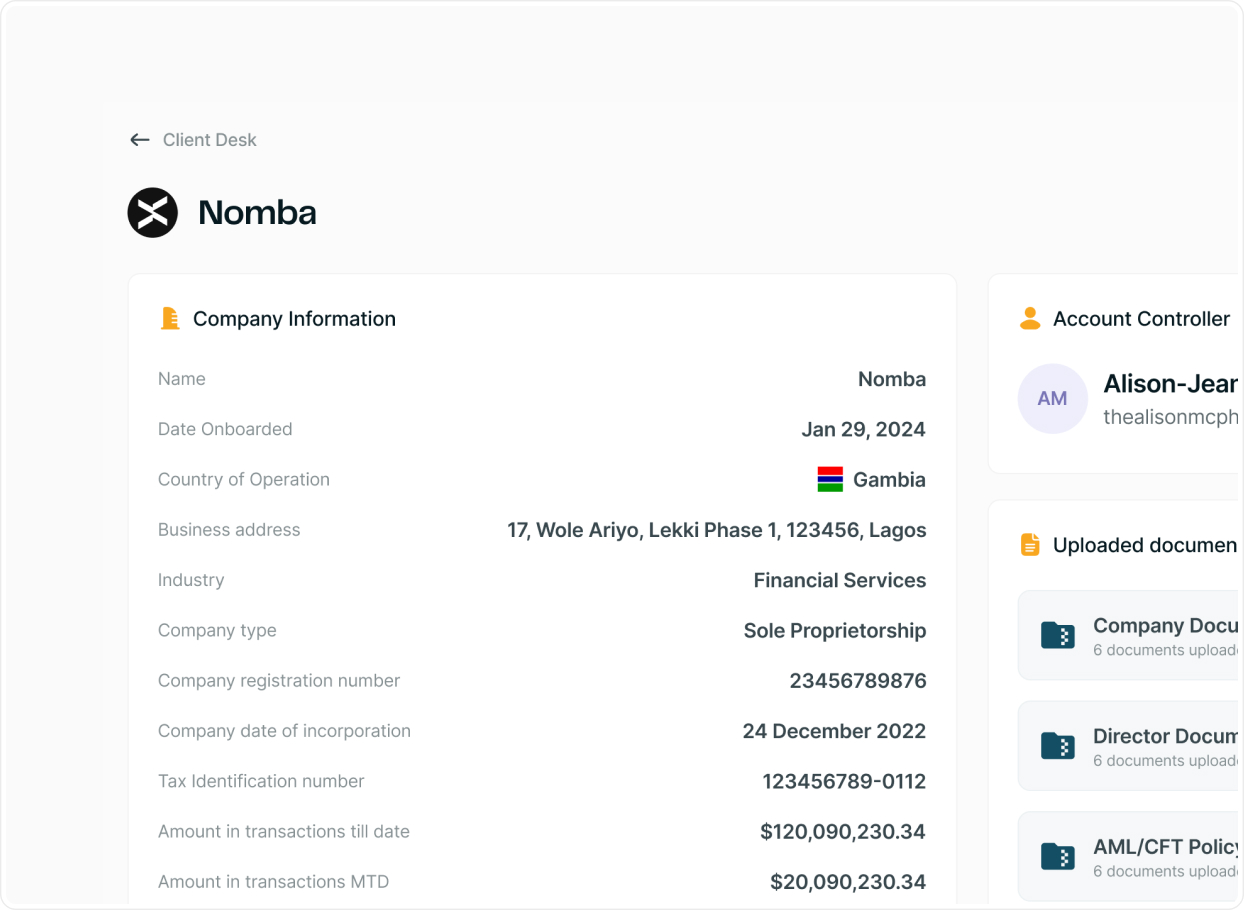Screen dimensions: 1244x910
Task: Click documents count under Director Documents
Action: point(1165,761)
